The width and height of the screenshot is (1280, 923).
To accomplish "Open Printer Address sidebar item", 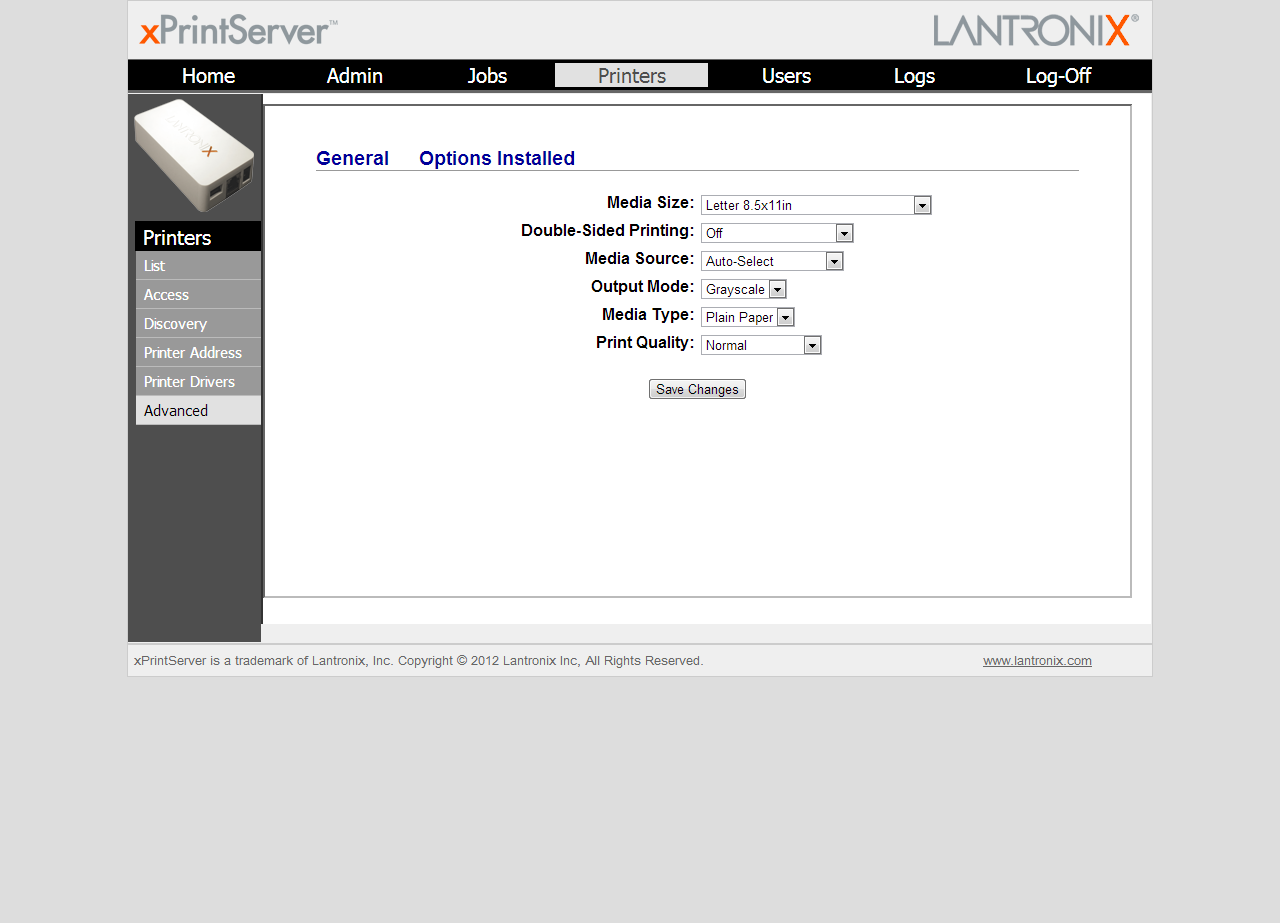I will point(198,353).
